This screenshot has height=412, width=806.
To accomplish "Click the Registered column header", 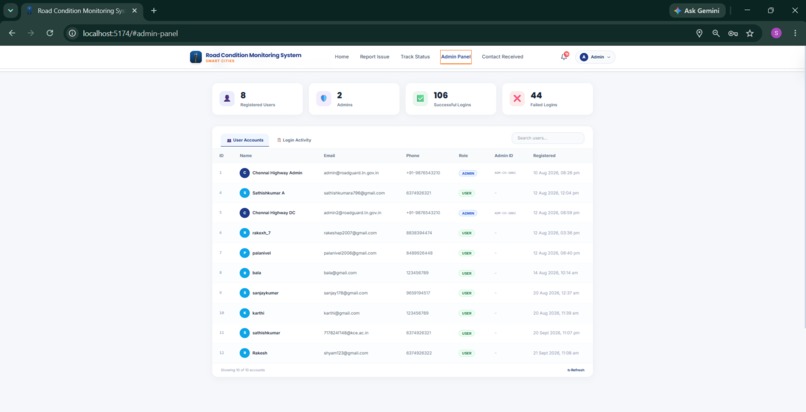I will [544, 156].
